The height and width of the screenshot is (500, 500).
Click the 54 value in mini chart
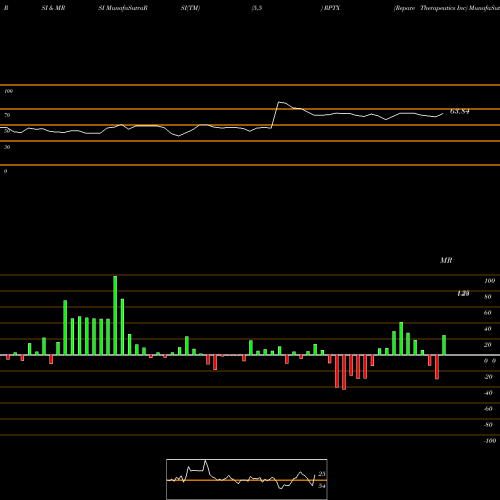[322, 486]
